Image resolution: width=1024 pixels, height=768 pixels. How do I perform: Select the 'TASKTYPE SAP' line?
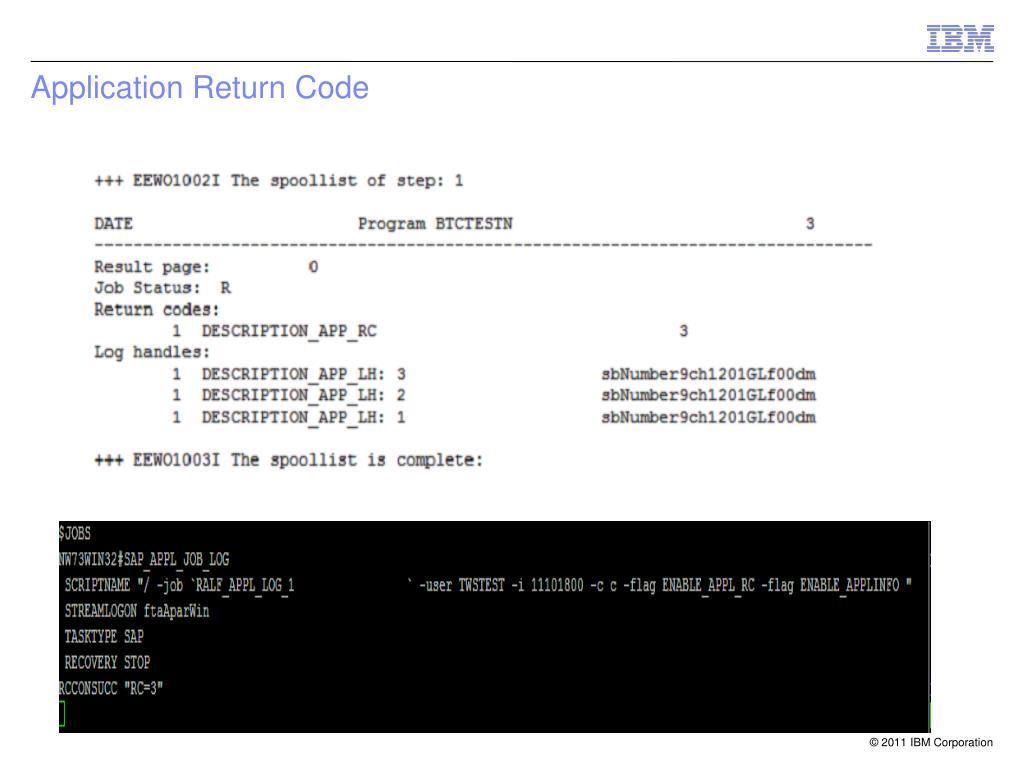click(104, 637)
